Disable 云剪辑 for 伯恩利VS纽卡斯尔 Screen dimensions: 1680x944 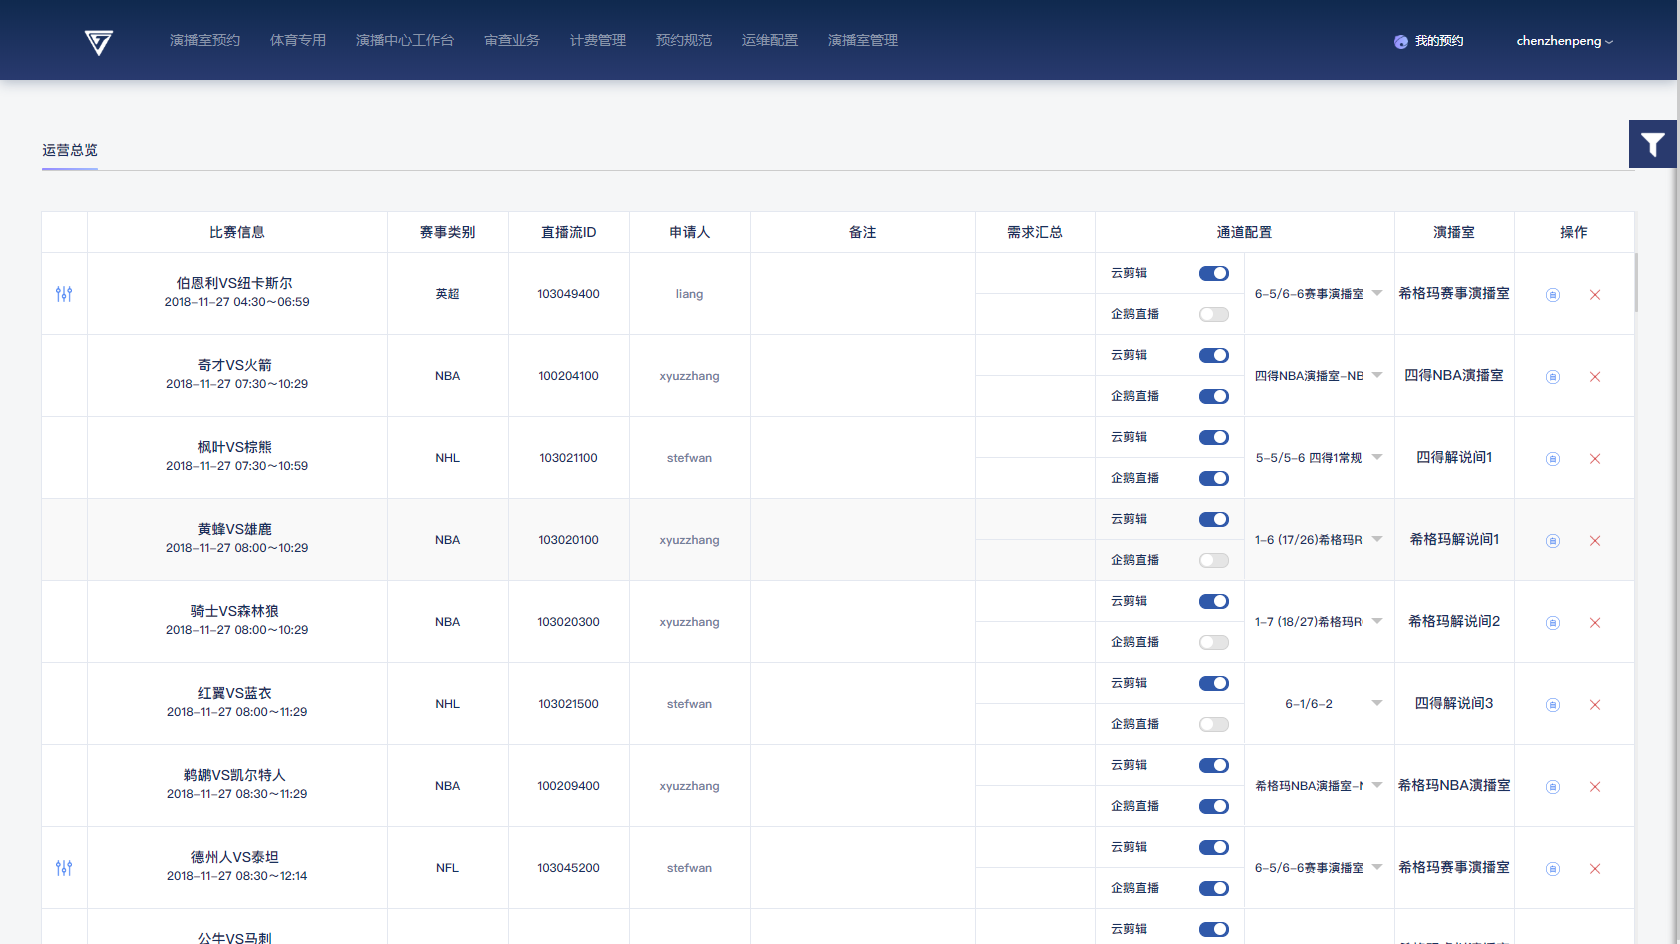[x=1214, y=273]
